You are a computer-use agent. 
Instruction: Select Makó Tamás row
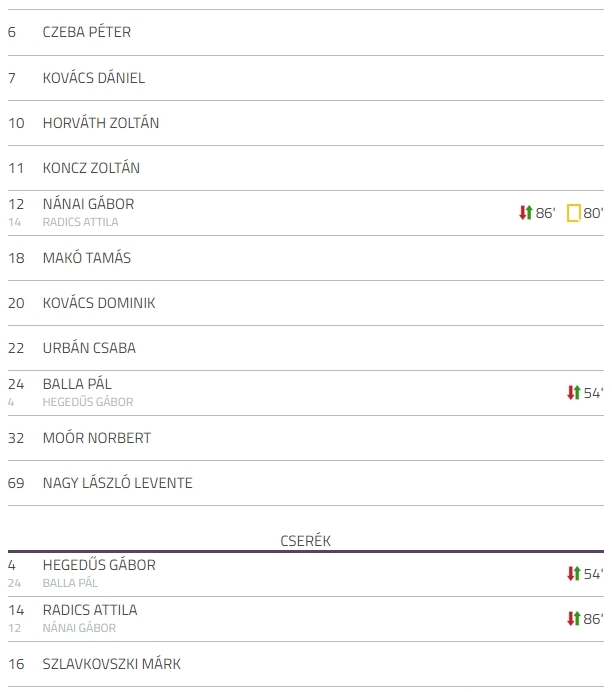tap(306, 258)
